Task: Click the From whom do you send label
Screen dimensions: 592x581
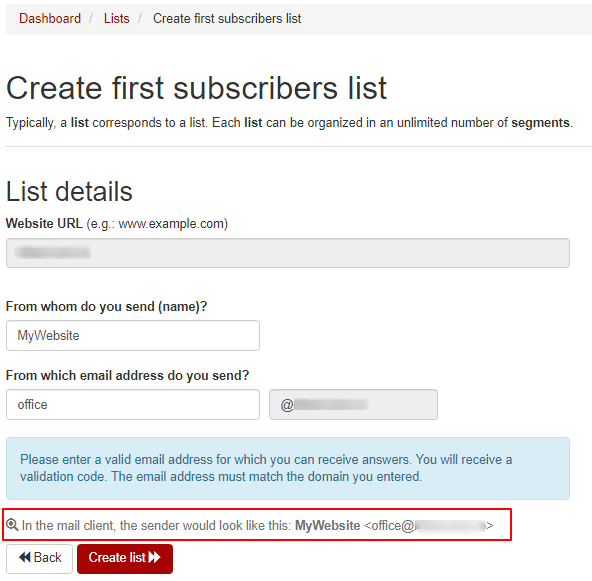Action: [106, 307]
